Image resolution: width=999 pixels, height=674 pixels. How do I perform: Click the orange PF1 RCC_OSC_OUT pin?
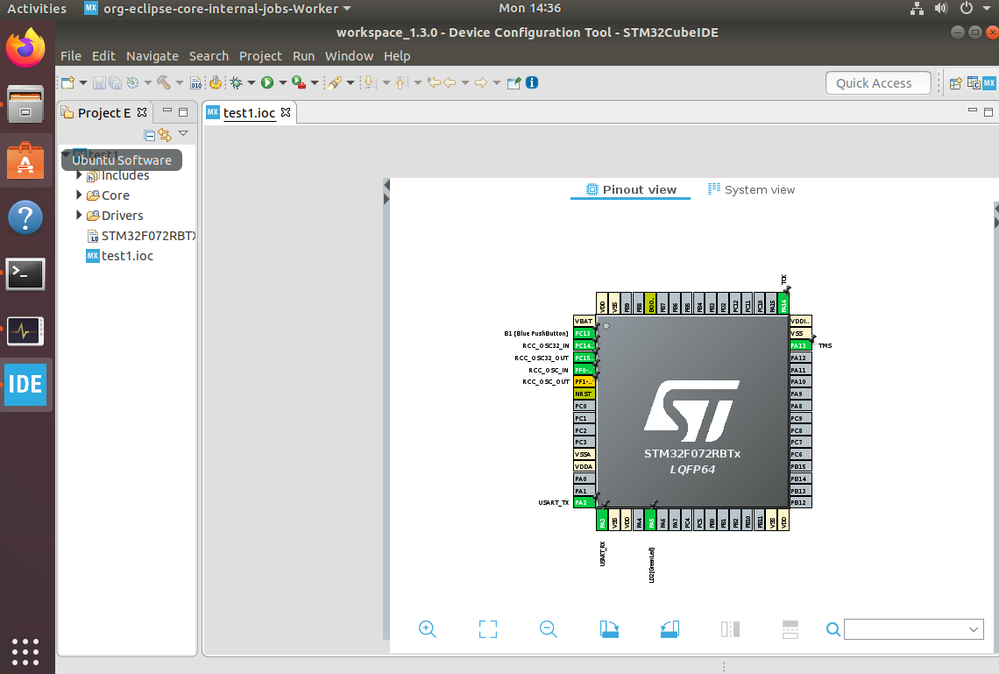[584, 382]
